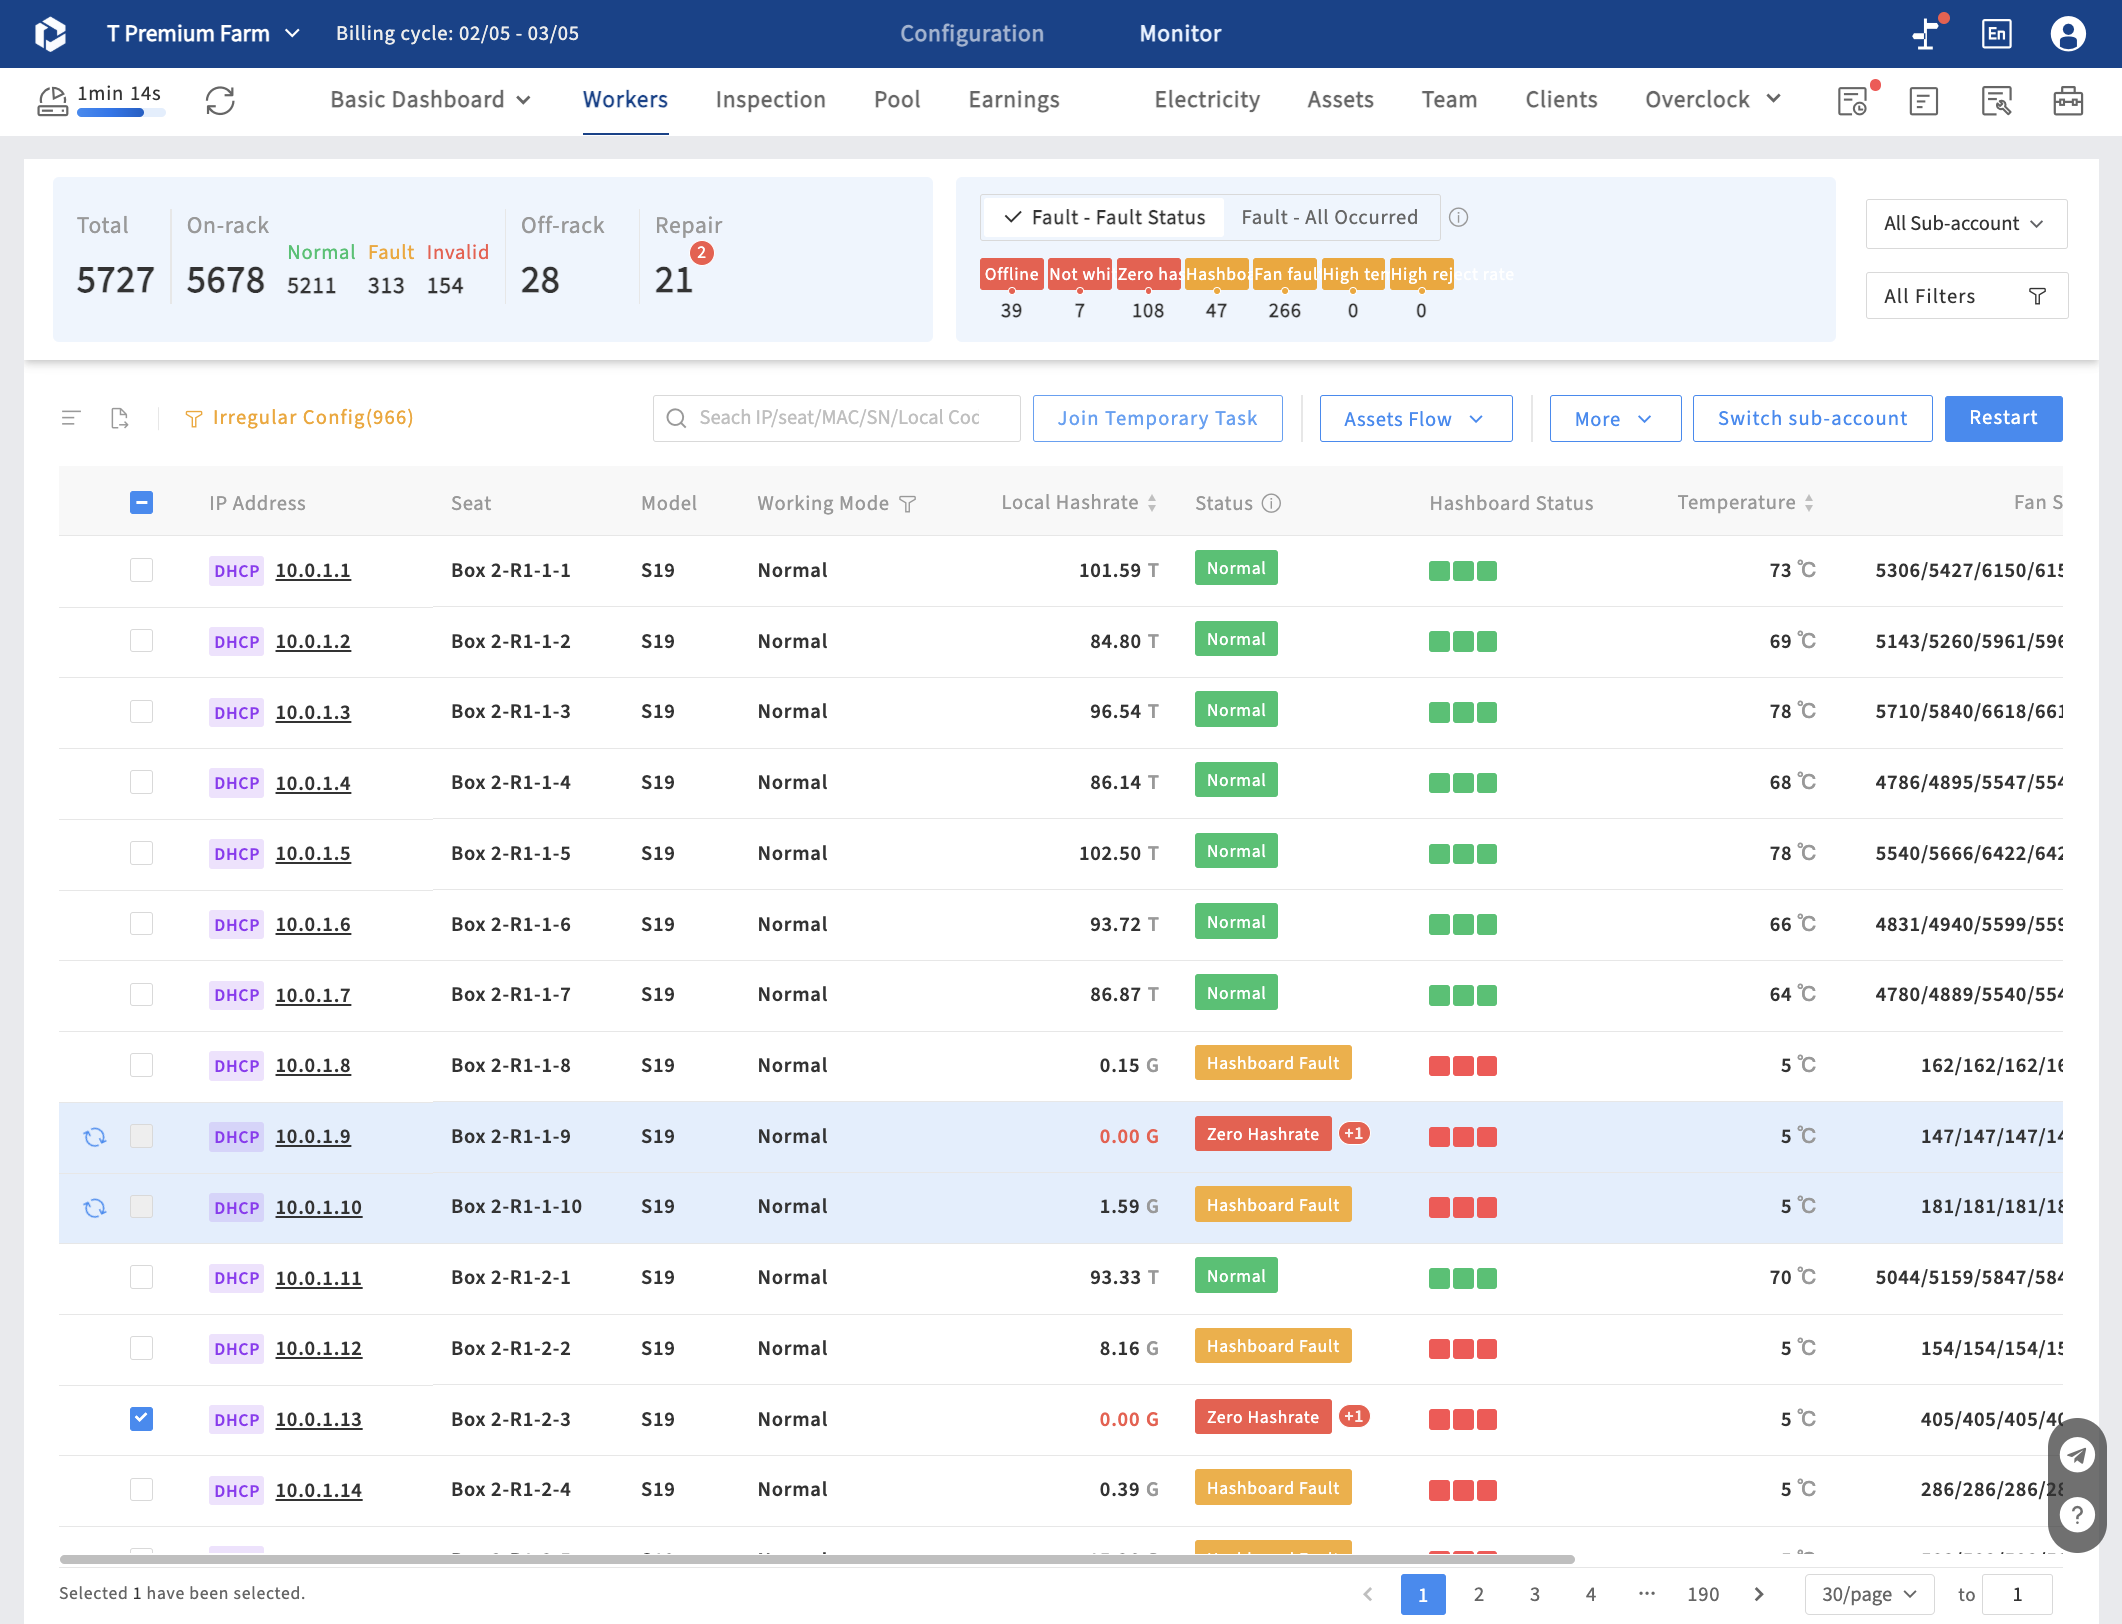Open the Basic Dashboard dropdown
This screenshot has height=1624, width=2122.
pyautogui.click(x=430, y=100)
